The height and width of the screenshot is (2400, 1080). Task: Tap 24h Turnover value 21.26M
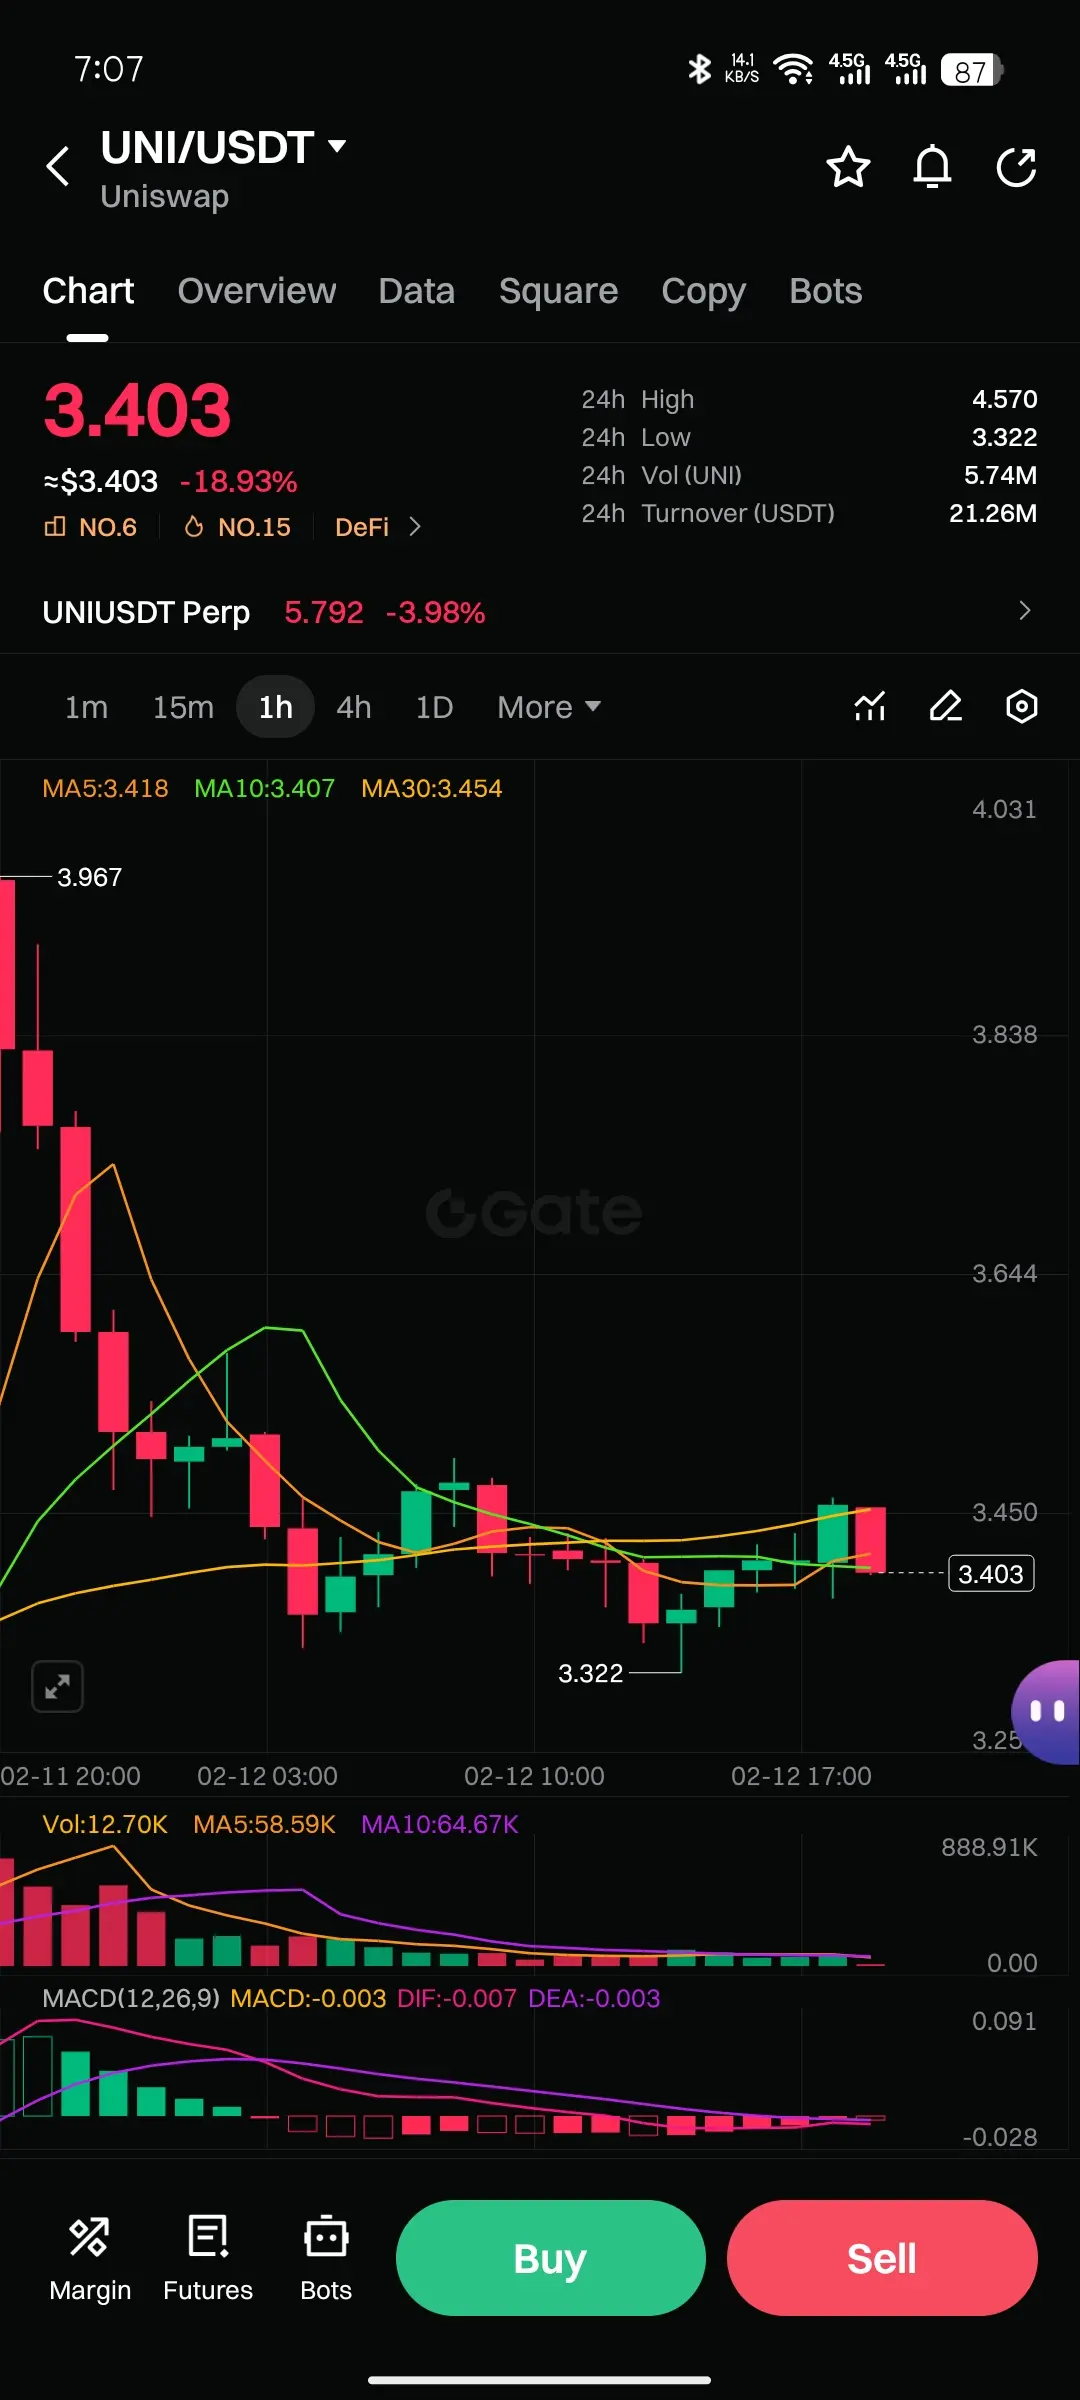pos(993,513)
